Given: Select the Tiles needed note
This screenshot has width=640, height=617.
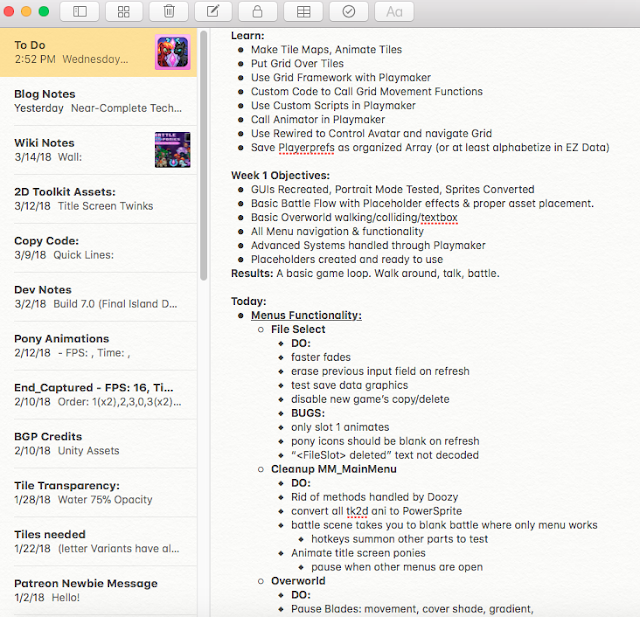Looking at the screenshot, I should (98, 542).
